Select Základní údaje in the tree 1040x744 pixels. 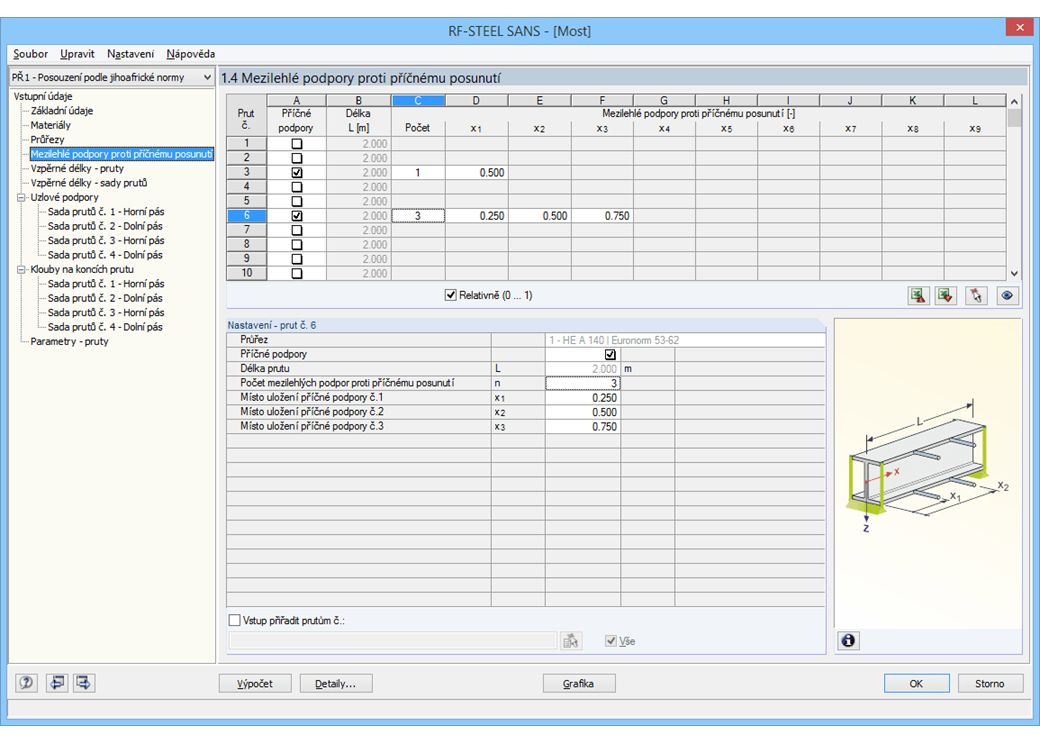62,111
